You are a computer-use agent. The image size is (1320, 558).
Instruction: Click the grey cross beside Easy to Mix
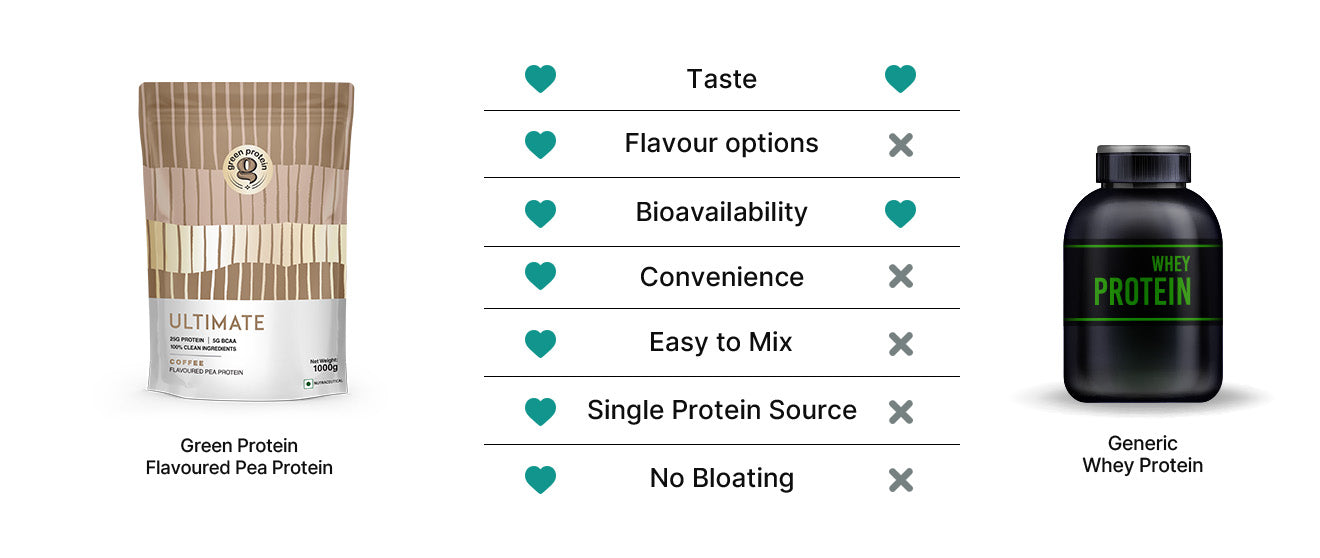click(901, 344)
